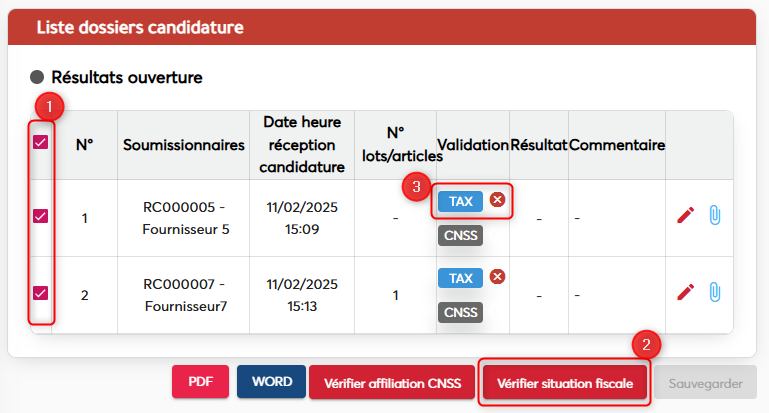This screenshot has width=769, height=413.
Task: Open the attachment paperclip for Fournisseur7
Action: [714, 291]
